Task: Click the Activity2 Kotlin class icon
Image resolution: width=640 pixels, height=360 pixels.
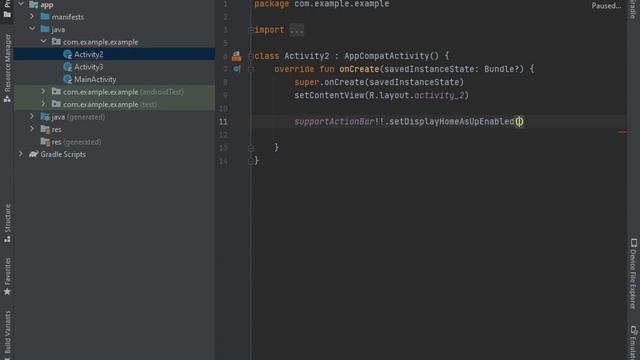Action: click(67, 54)
